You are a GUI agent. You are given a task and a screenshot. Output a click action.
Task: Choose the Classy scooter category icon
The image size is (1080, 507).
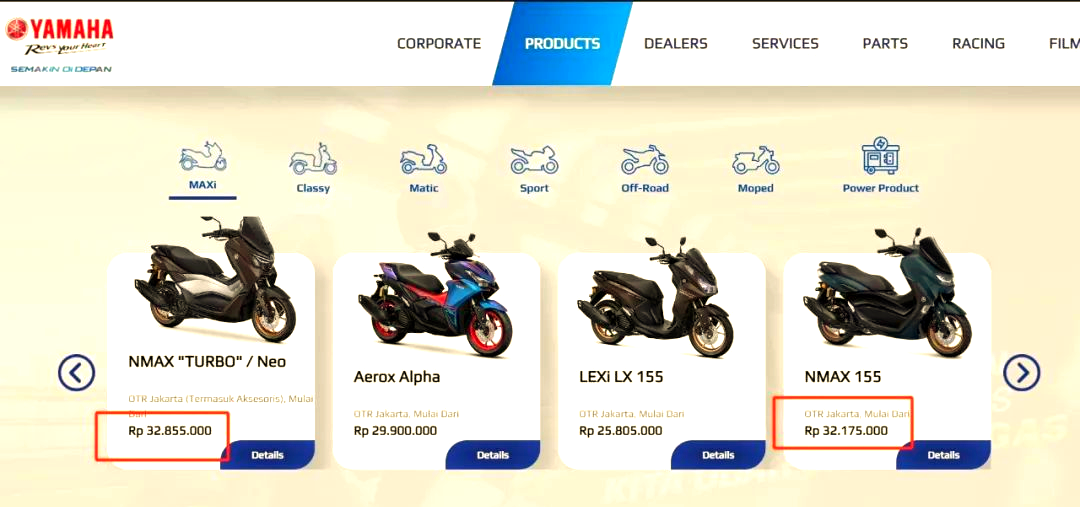point(313,158)
